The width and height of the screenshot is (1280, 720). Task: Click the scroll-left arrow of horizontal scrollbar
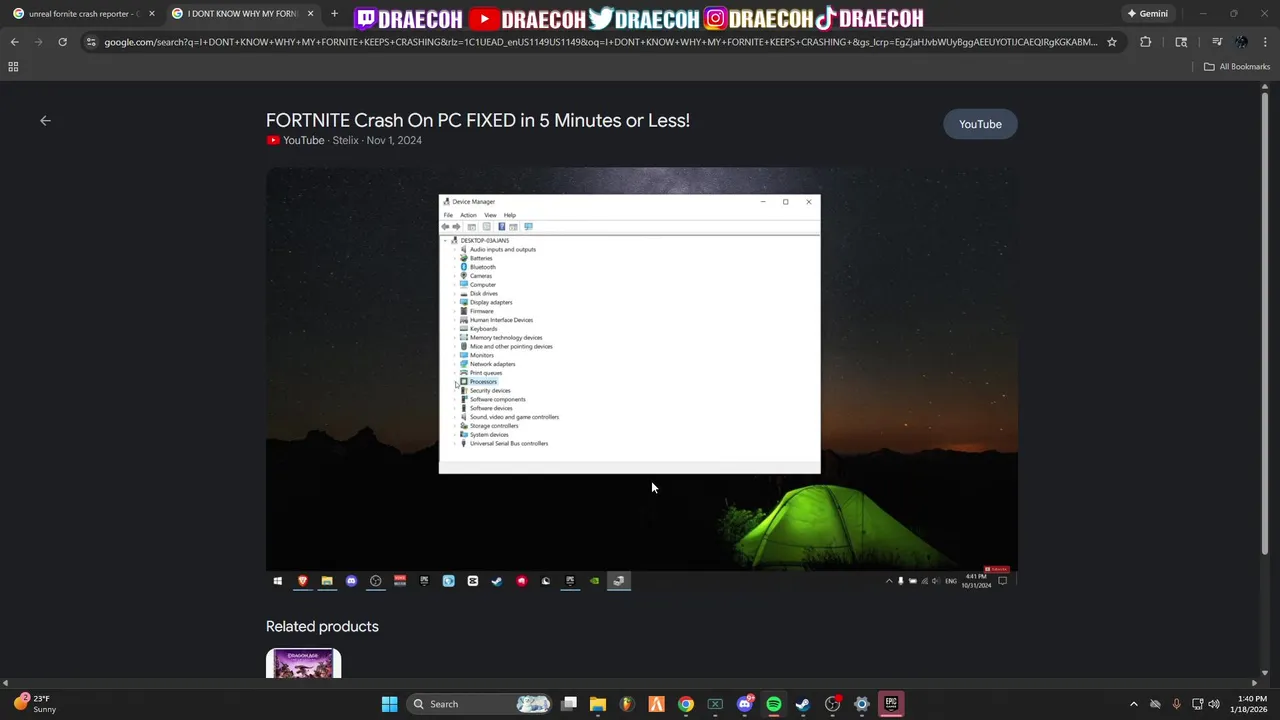5,683
